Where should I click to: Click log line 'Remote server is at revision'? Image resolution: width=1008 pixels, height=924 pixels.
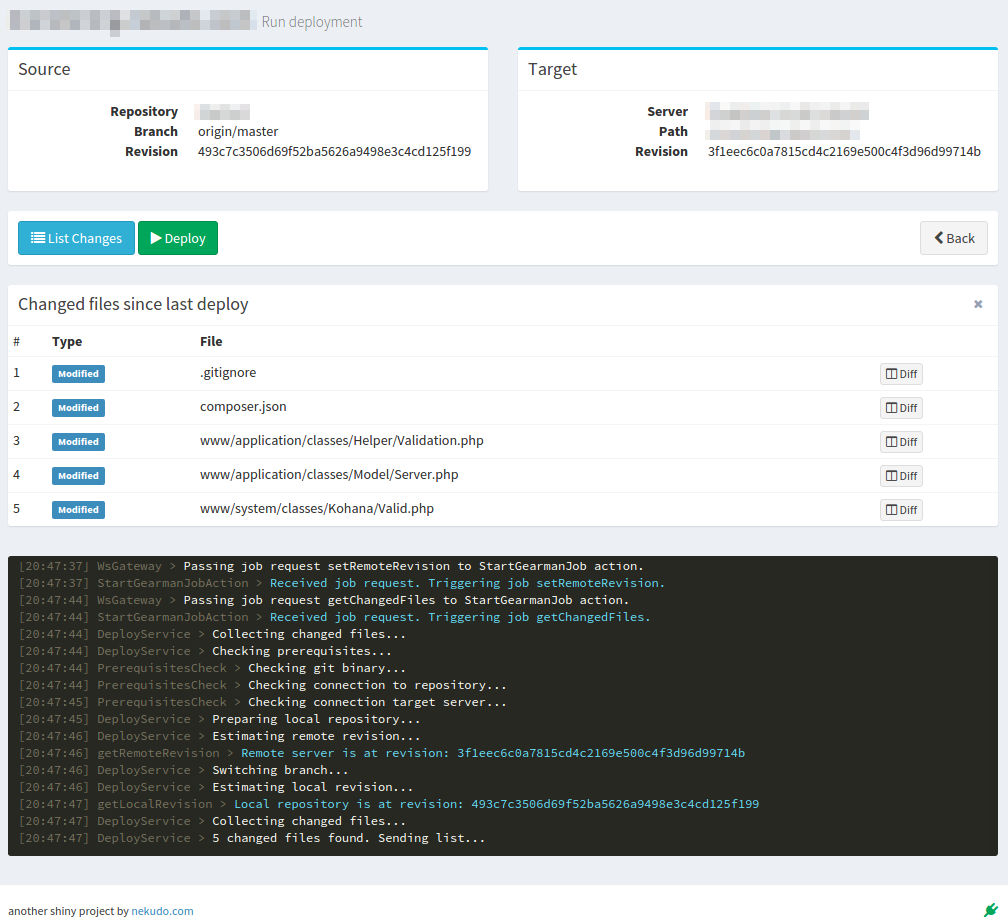(x=493, y=753)
